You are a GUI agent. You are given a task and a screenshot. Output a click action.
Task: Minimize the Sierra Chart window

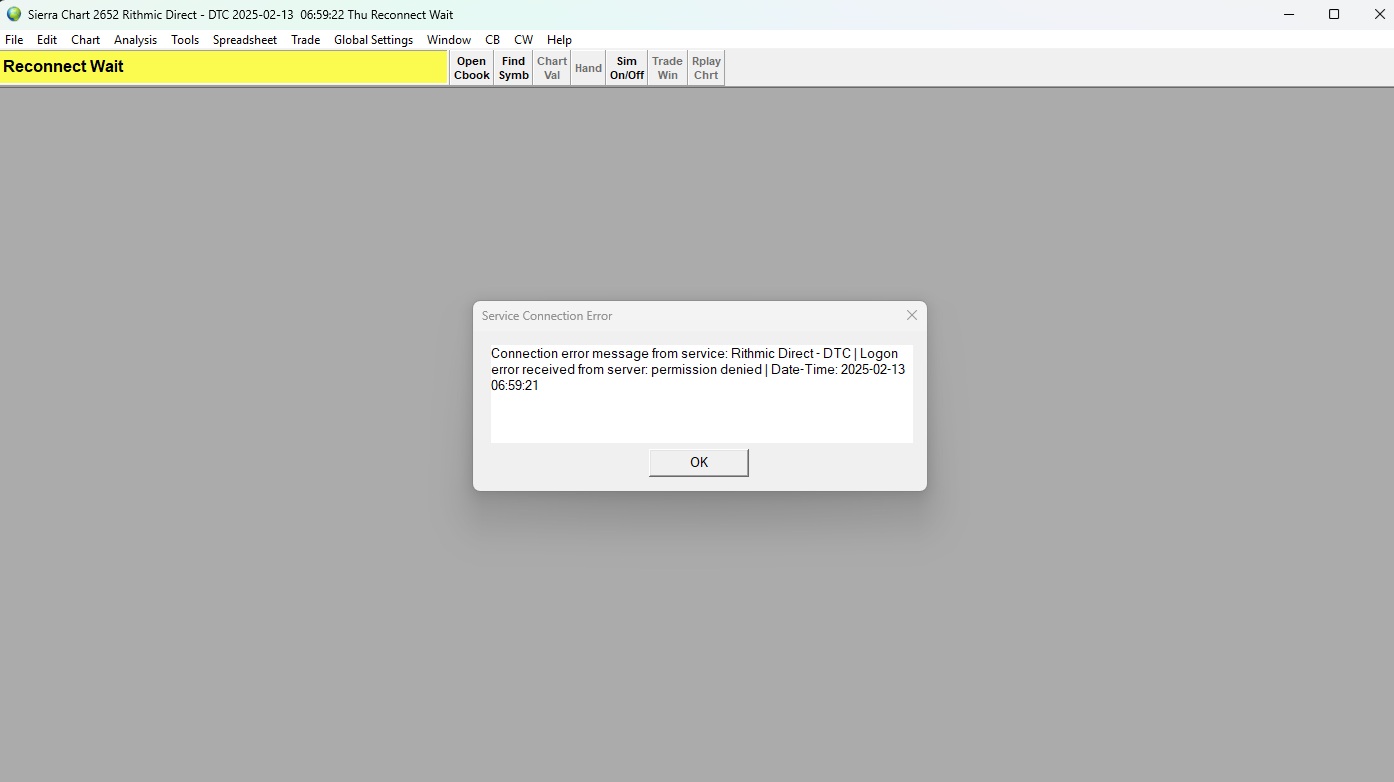tap(1288, 14)
